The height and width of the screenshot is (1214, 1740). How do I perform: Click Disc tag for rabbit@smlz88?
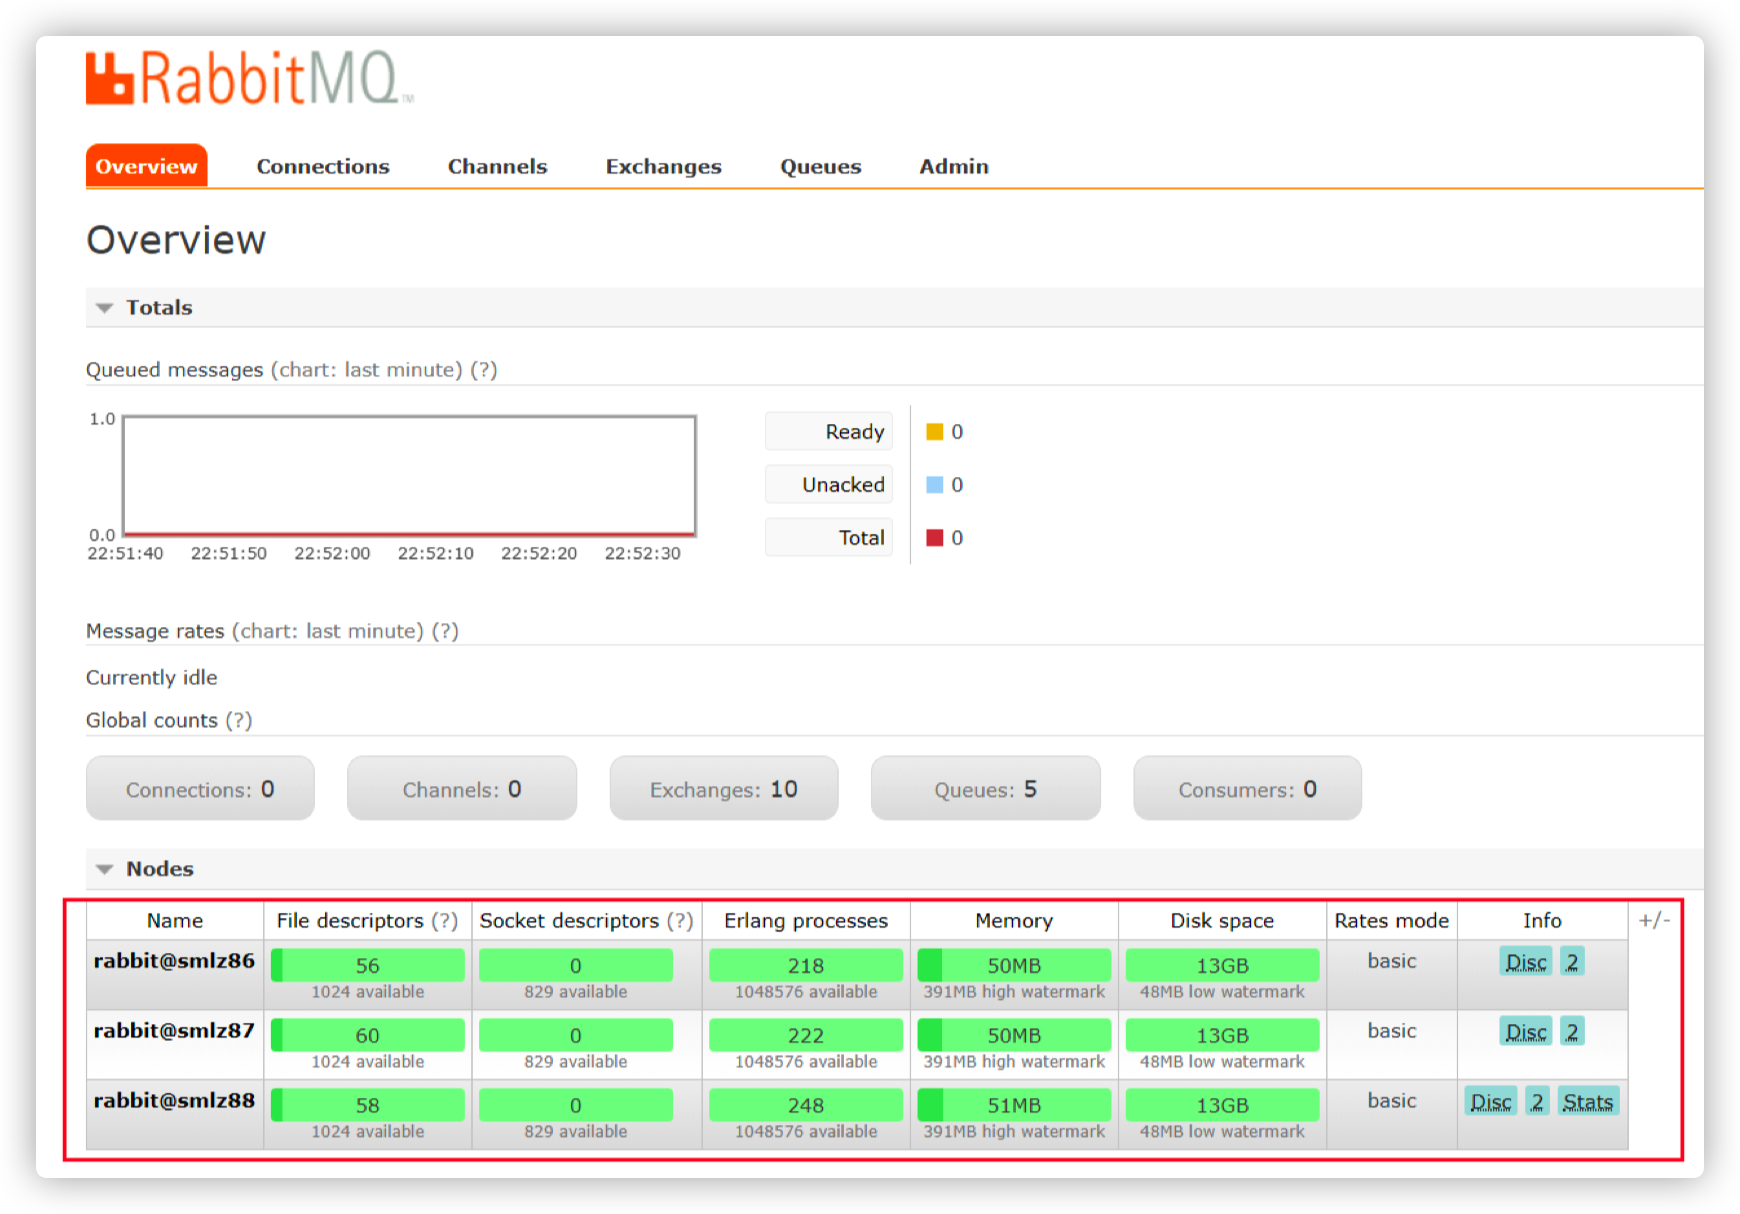[x=1491, y=1102]
